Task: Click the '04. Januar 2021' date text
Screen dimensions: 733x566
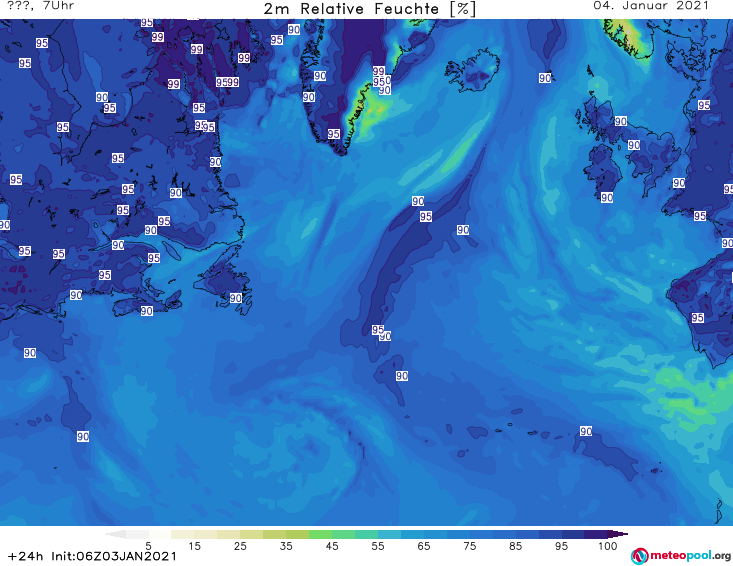Action: click(x=651, y=6)
